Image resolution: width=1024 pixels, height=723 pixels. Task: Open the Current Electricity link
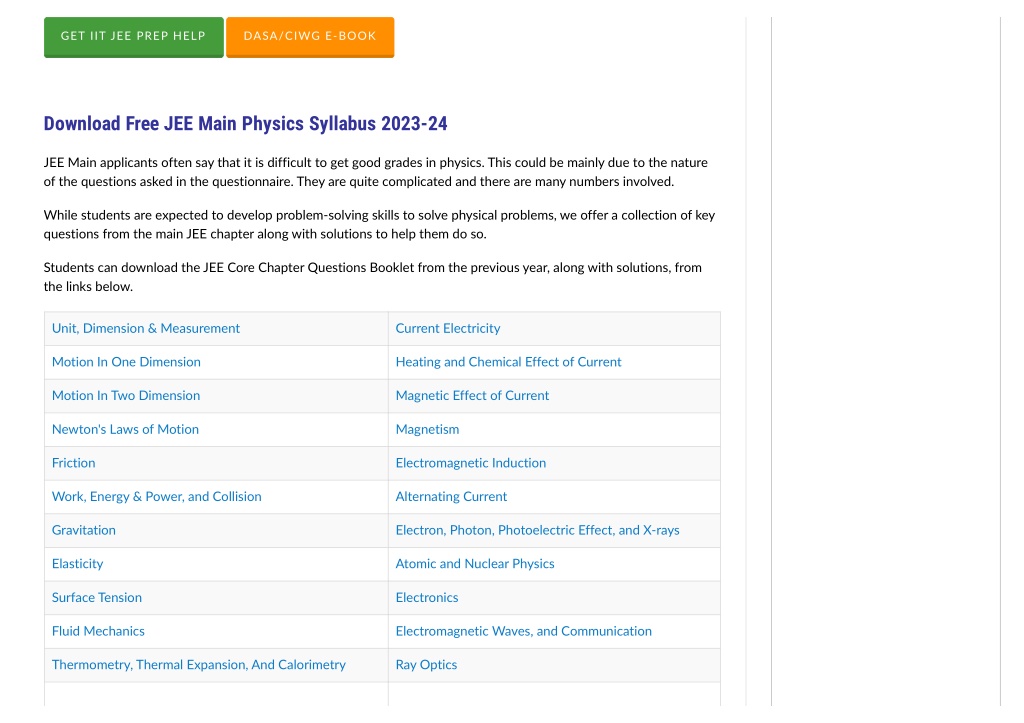point(448,329)
